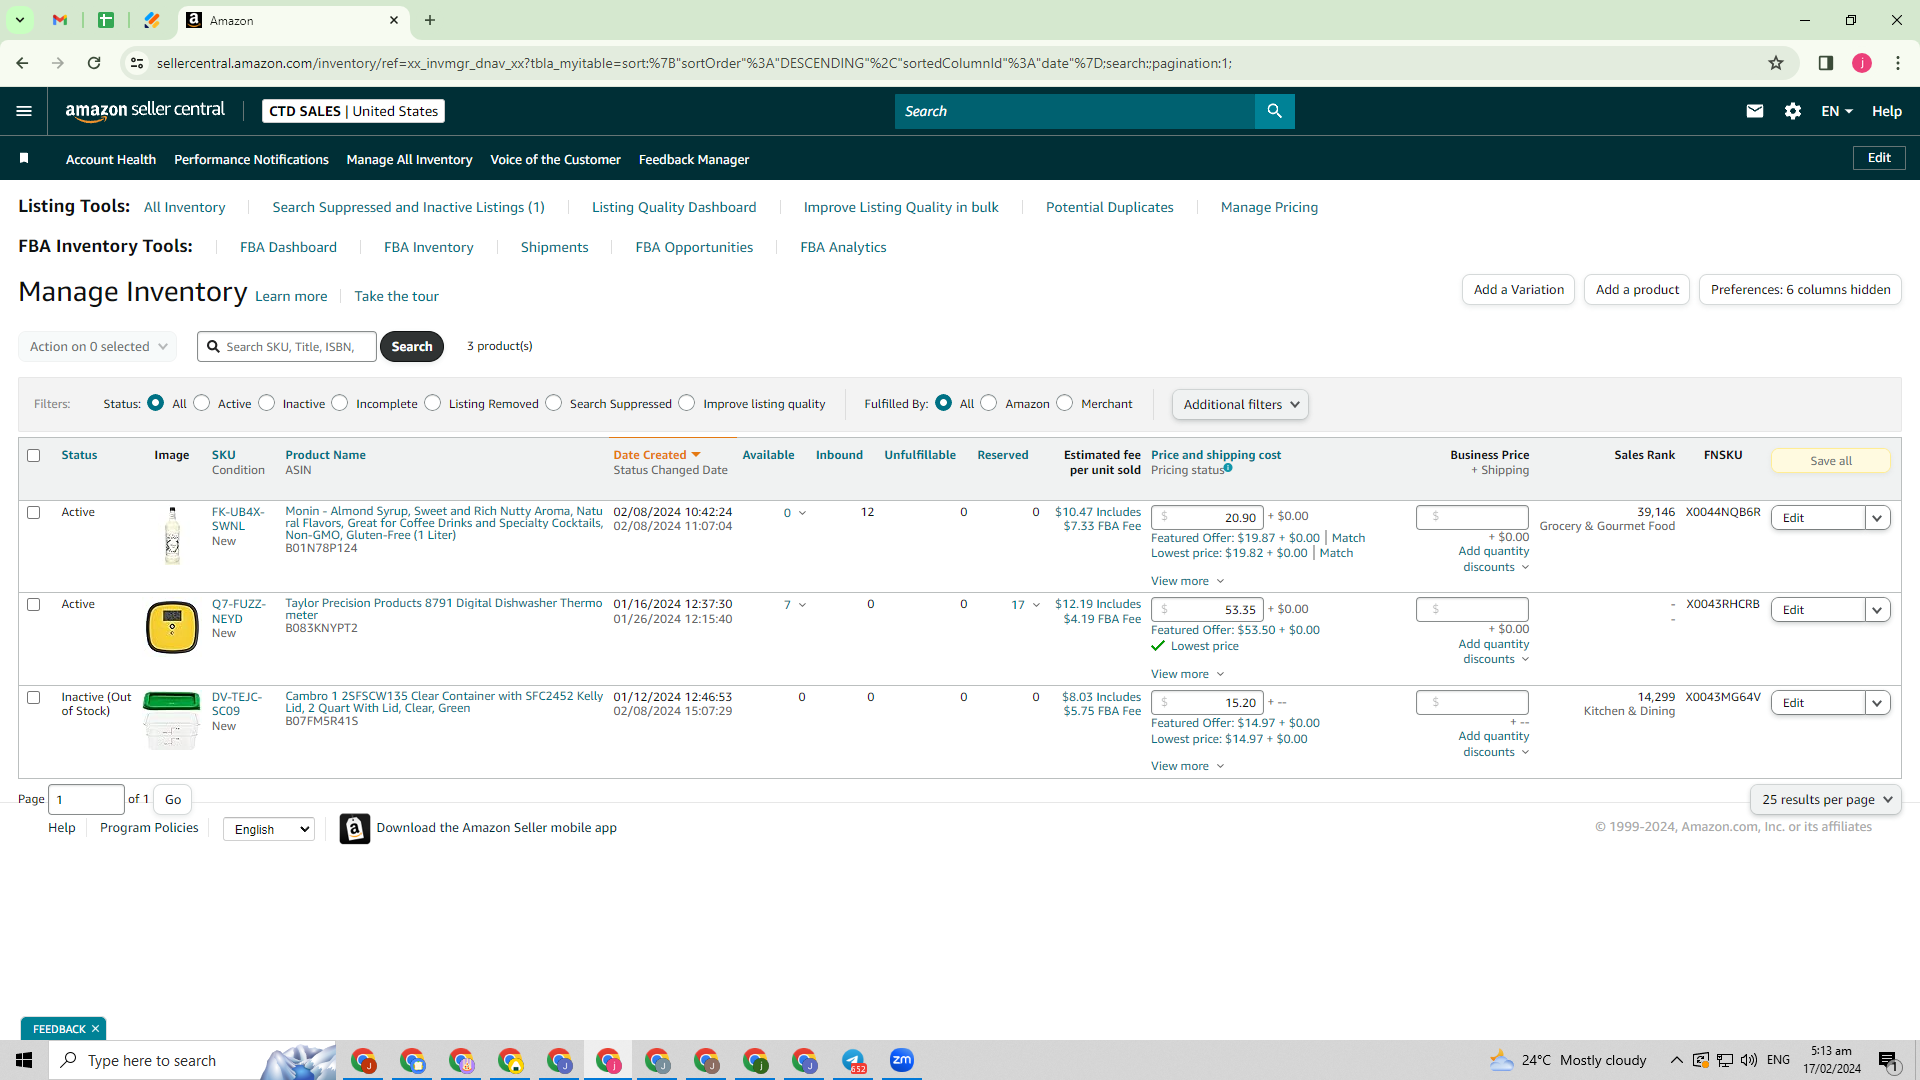This screenshot has width=1920, height=1080.
Task: Open the settings gear icon
Action: pos(1793,111)
